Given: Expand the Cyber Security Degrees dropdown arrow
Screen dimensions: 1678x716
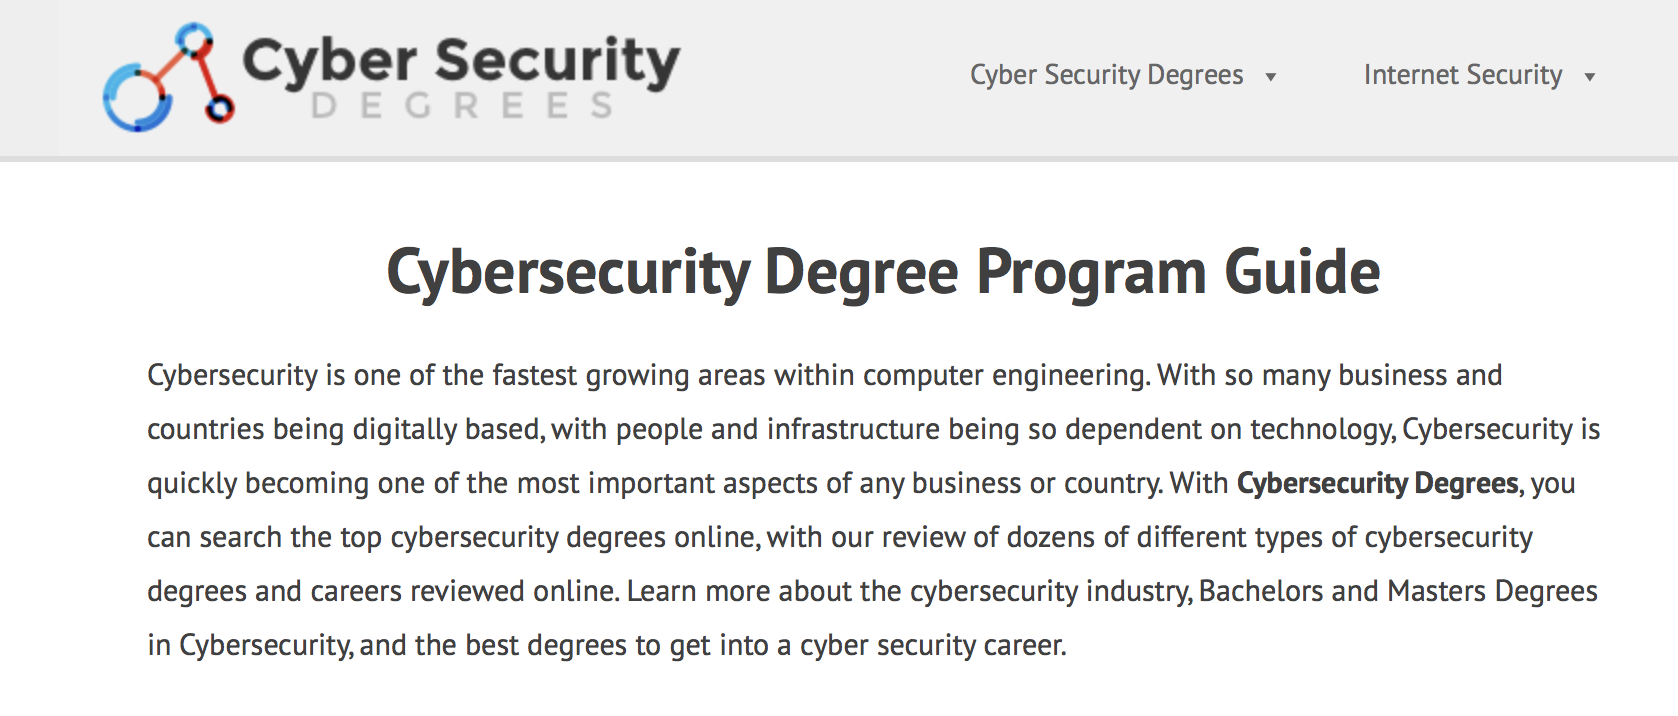Looking at the screenshot, I should [1271, 77].
